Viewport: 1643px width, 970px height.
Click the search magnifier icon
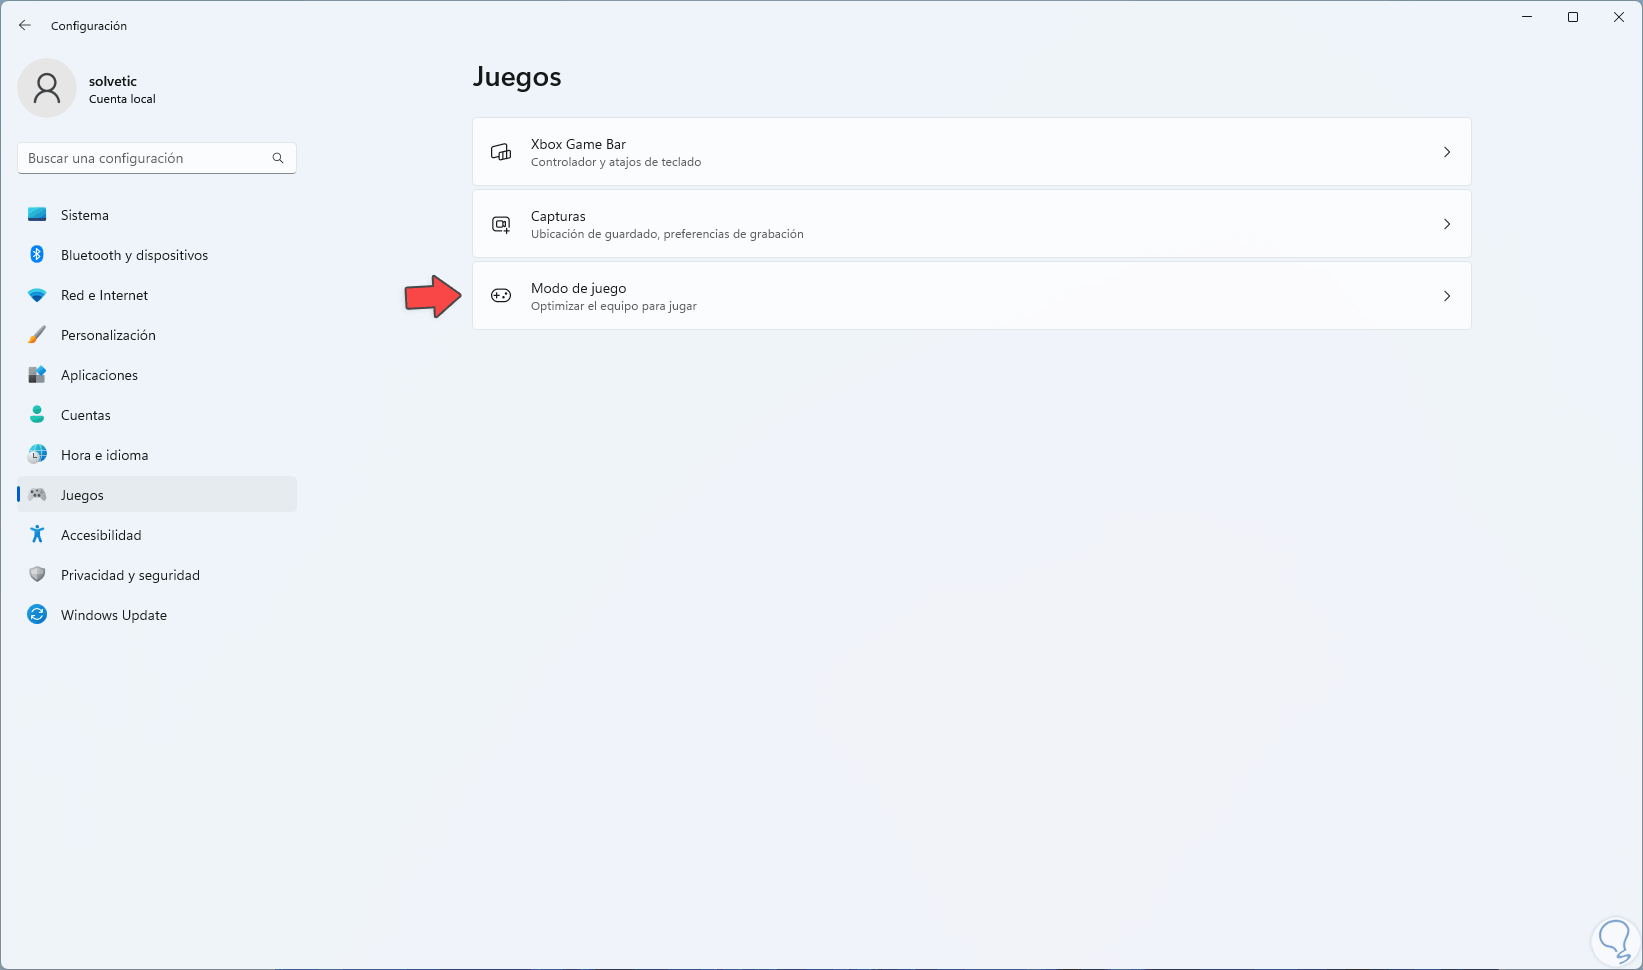[278, 158]
